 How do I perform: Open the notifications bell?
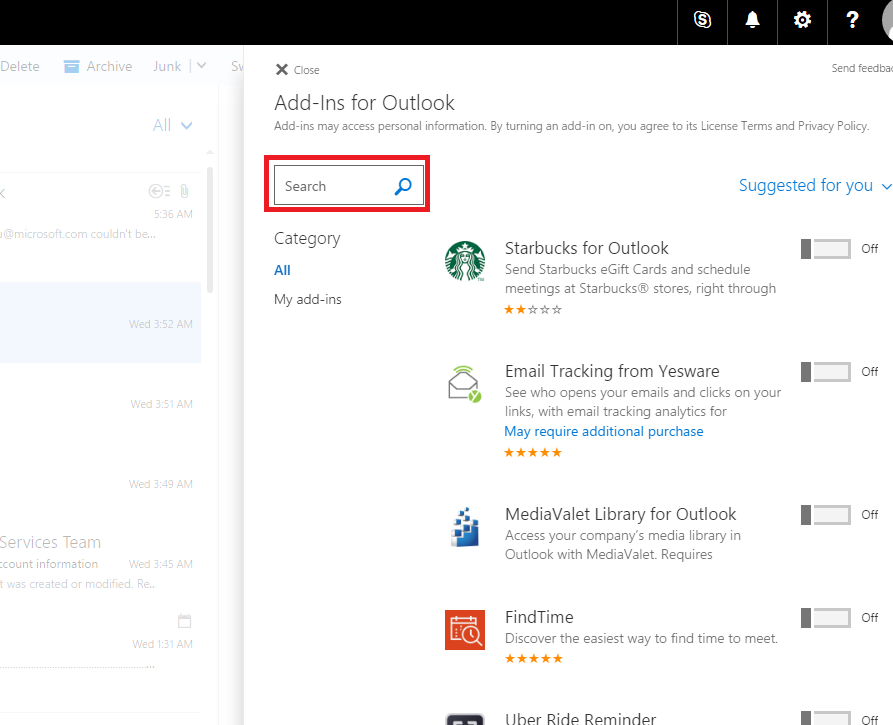click(x=752, y=20)
